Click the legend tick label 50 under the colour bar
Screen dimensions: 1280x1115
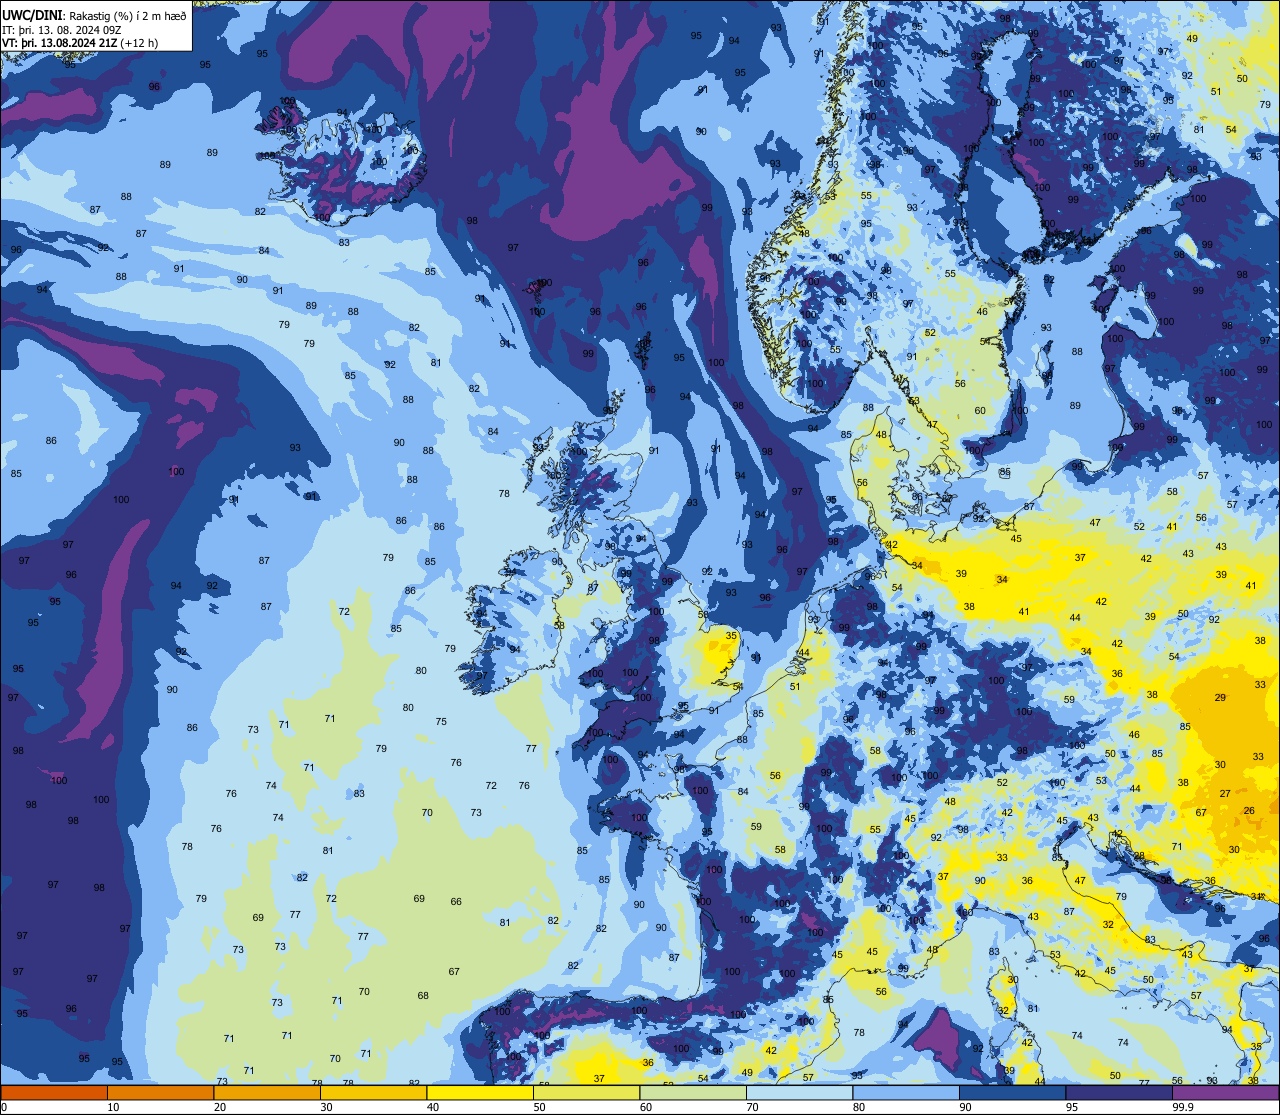539,1107
